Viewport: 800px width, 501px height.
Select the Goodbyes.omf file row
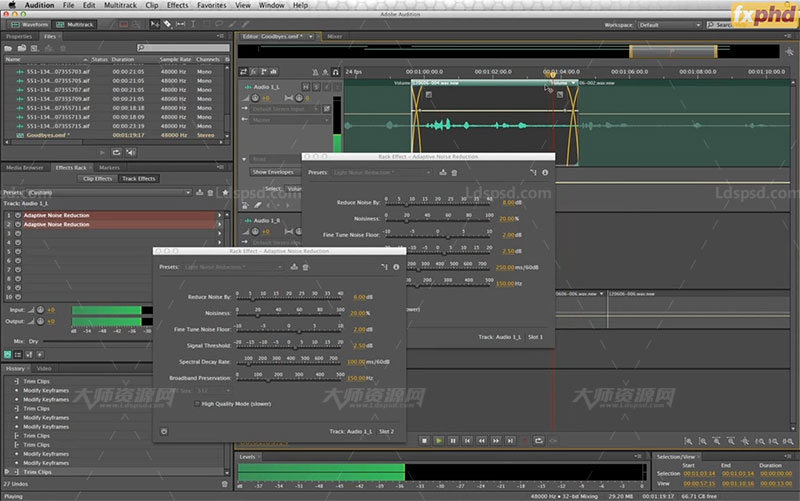coord(116,135)
